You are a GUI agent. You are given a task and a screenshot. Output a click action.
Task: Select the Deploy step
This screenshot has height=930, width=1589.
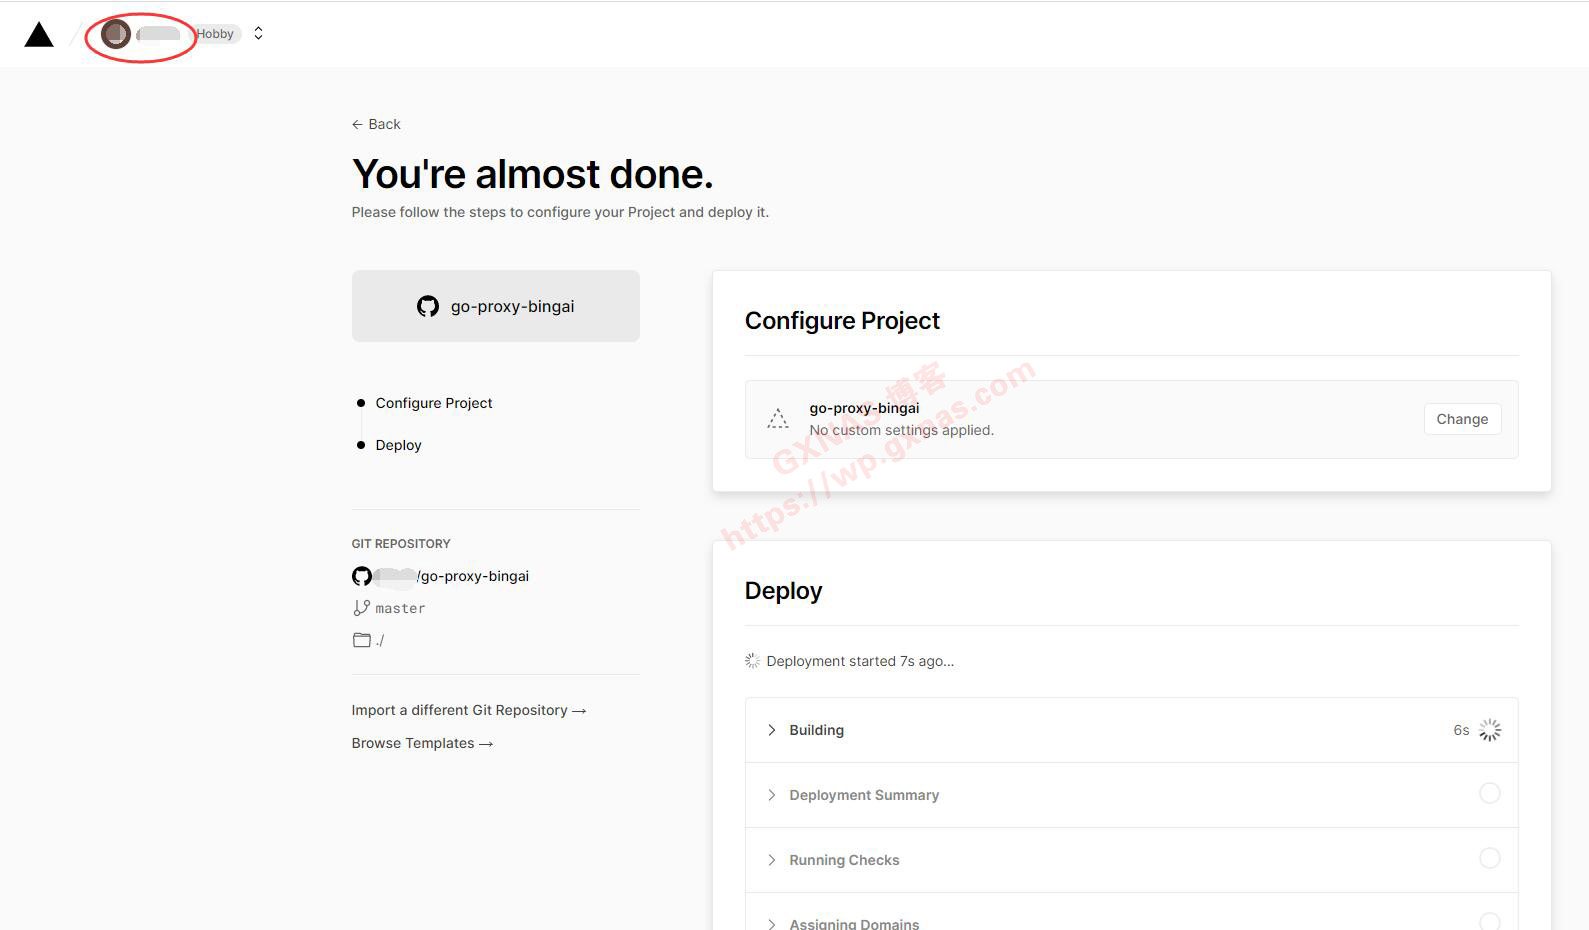click(x=398, y=445)
